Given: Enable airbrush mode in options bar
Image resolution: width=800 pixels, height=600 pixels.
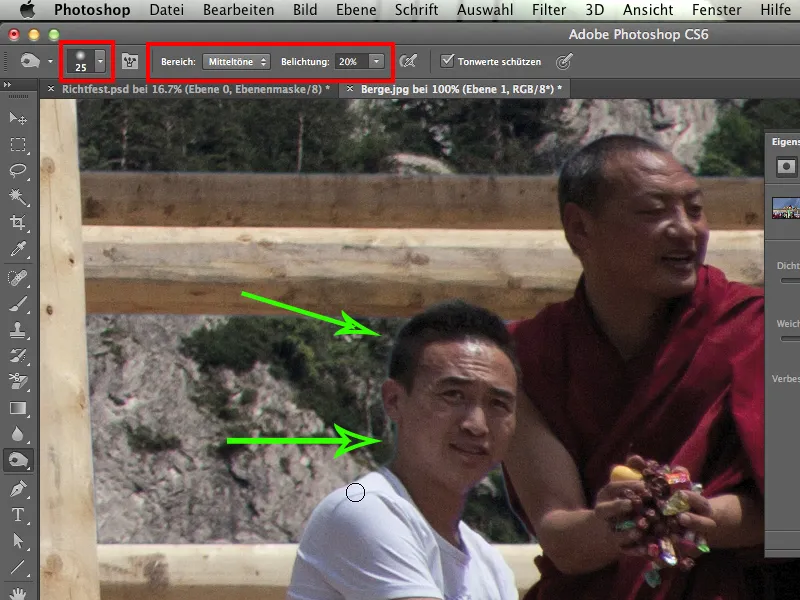Looking at the screenshot, I should click(408, 62).
